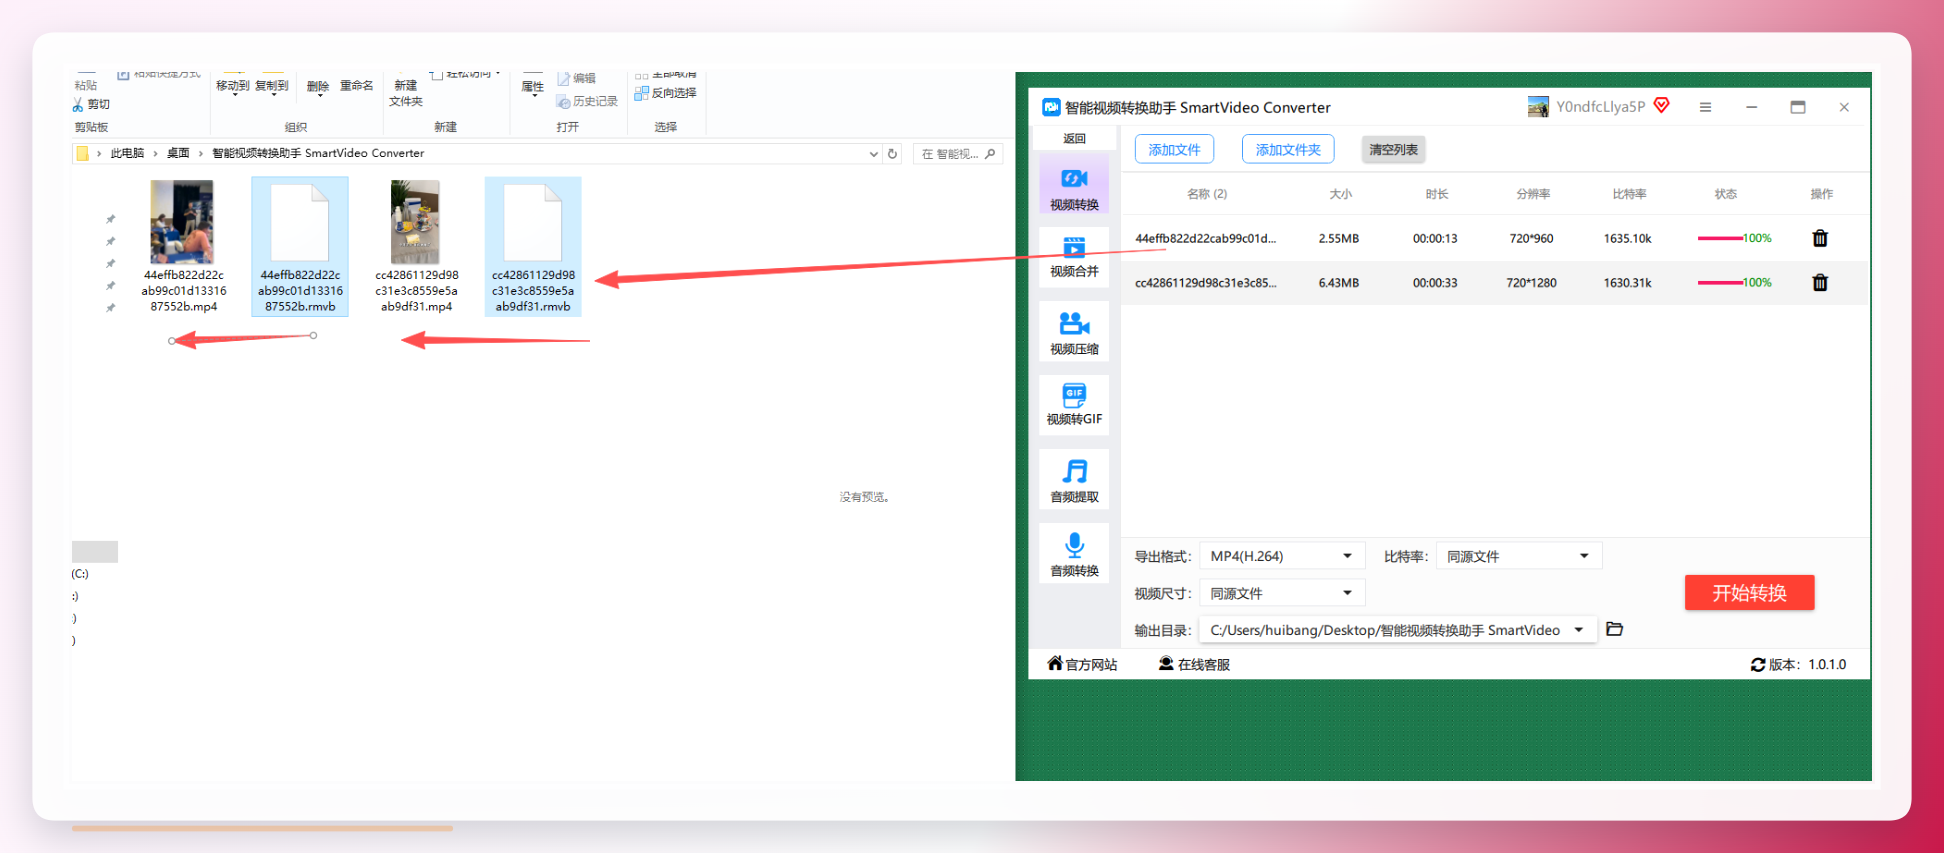
Task: Click 编辑 edit in Explorer ribbon
Action: [577, 78]
